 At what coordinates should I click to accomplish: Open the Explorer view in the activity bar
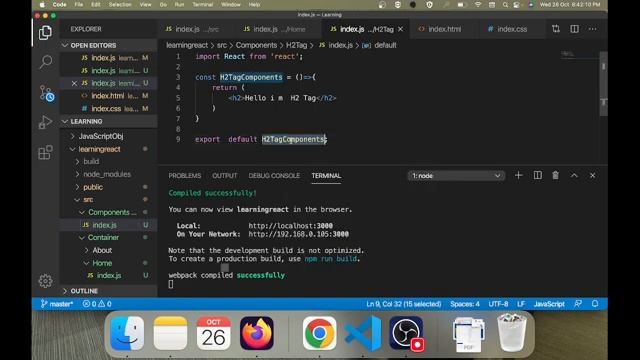coord(45,33)
